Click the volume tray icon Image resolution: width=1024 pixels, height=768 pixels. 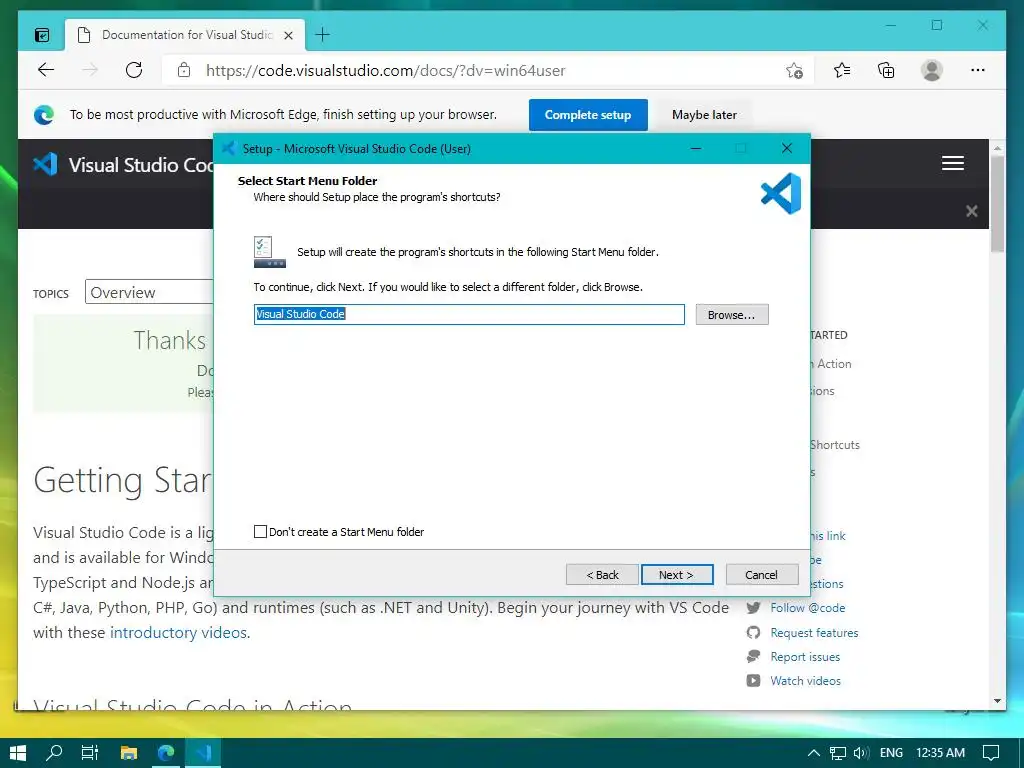click(861, 753)
